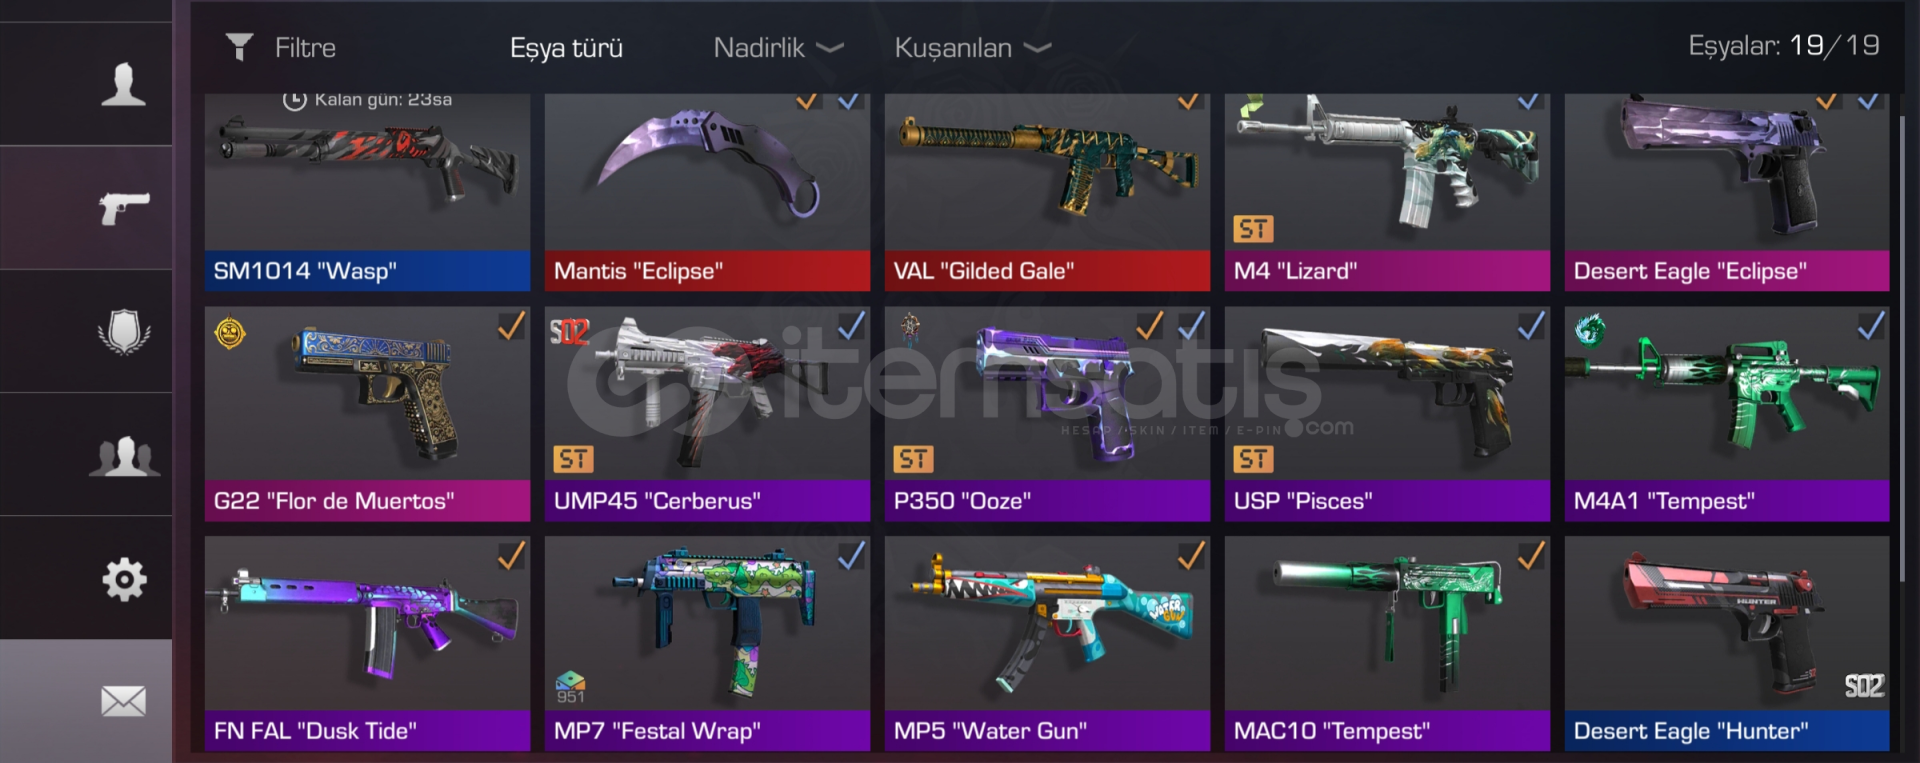Click the Filtre text button
Screen dimensions: 1920x763
(x=305, y=47)
